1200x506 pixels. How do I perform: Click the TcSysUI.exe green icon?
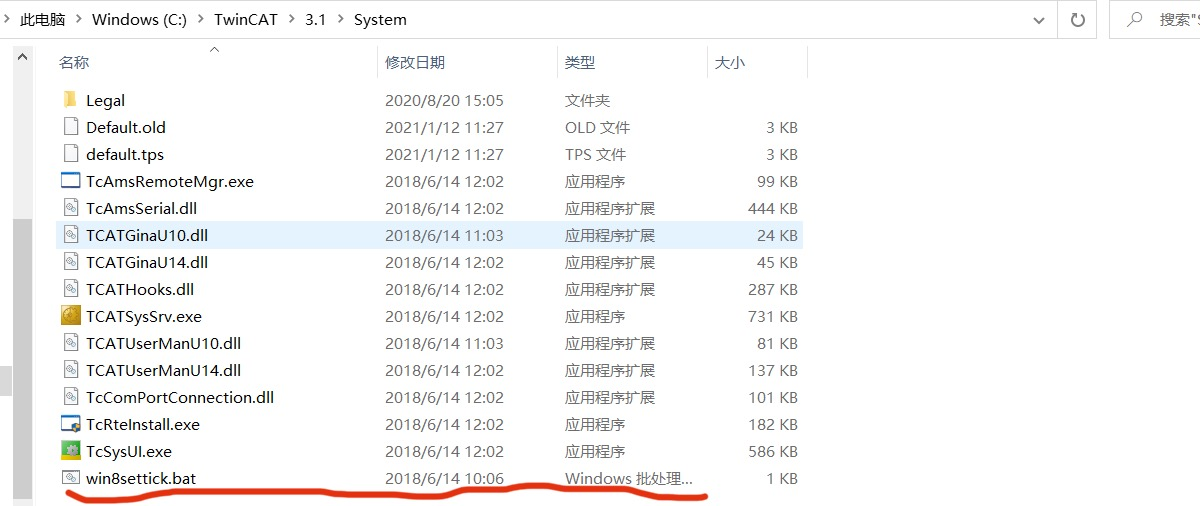70,451
